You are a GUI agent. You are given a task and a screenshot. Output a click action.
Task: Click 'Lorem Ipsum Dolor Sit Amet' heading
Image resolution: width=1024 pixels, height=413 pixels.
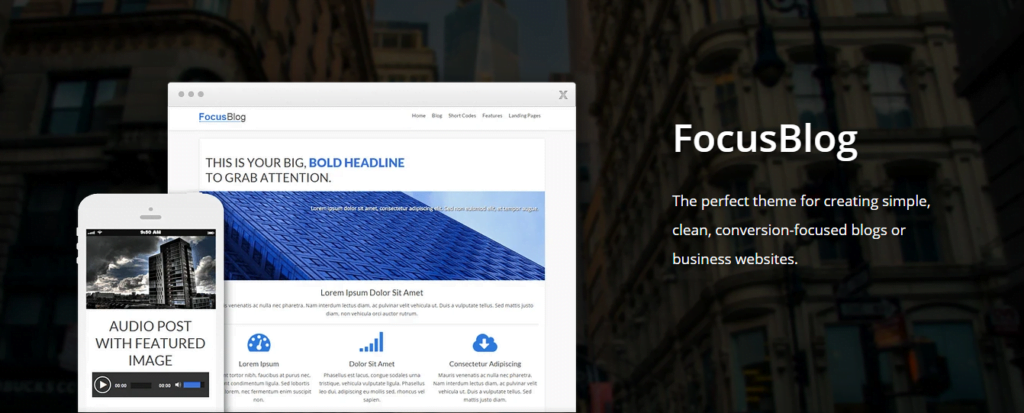pos(372,293)
